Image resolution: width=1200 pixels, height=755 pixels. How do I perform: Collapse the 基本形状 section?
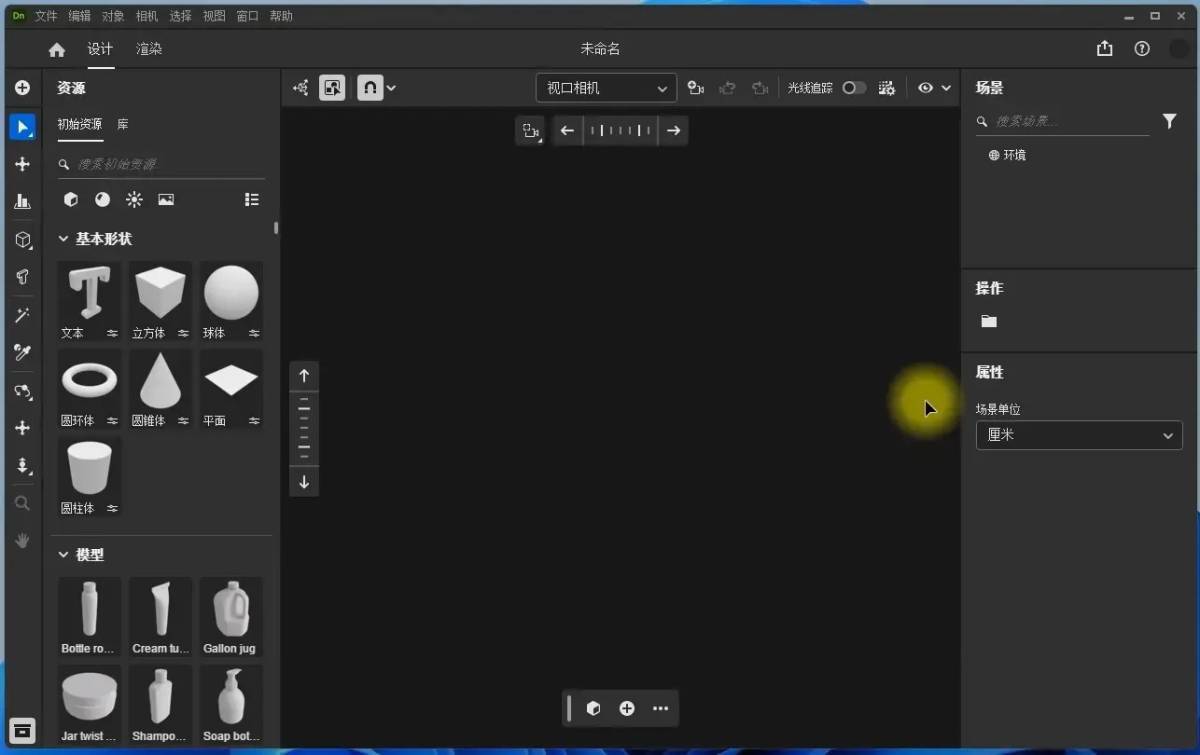[63, 239]
